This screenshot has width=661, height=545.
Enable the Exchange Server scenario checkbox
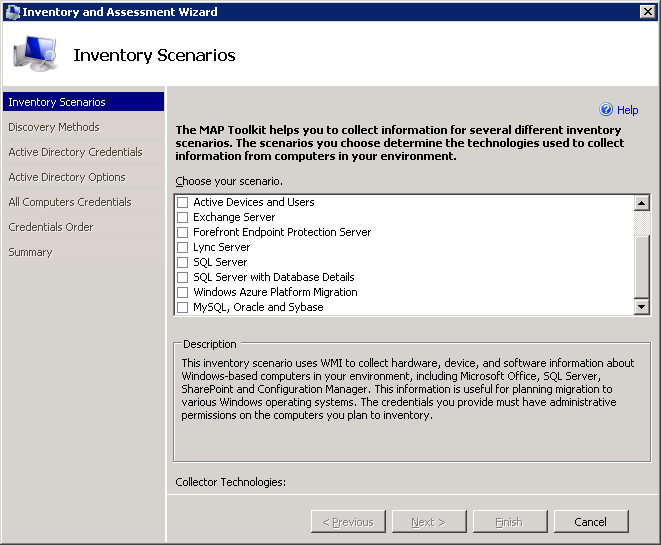pyautogui.click(x=182, y=217)
